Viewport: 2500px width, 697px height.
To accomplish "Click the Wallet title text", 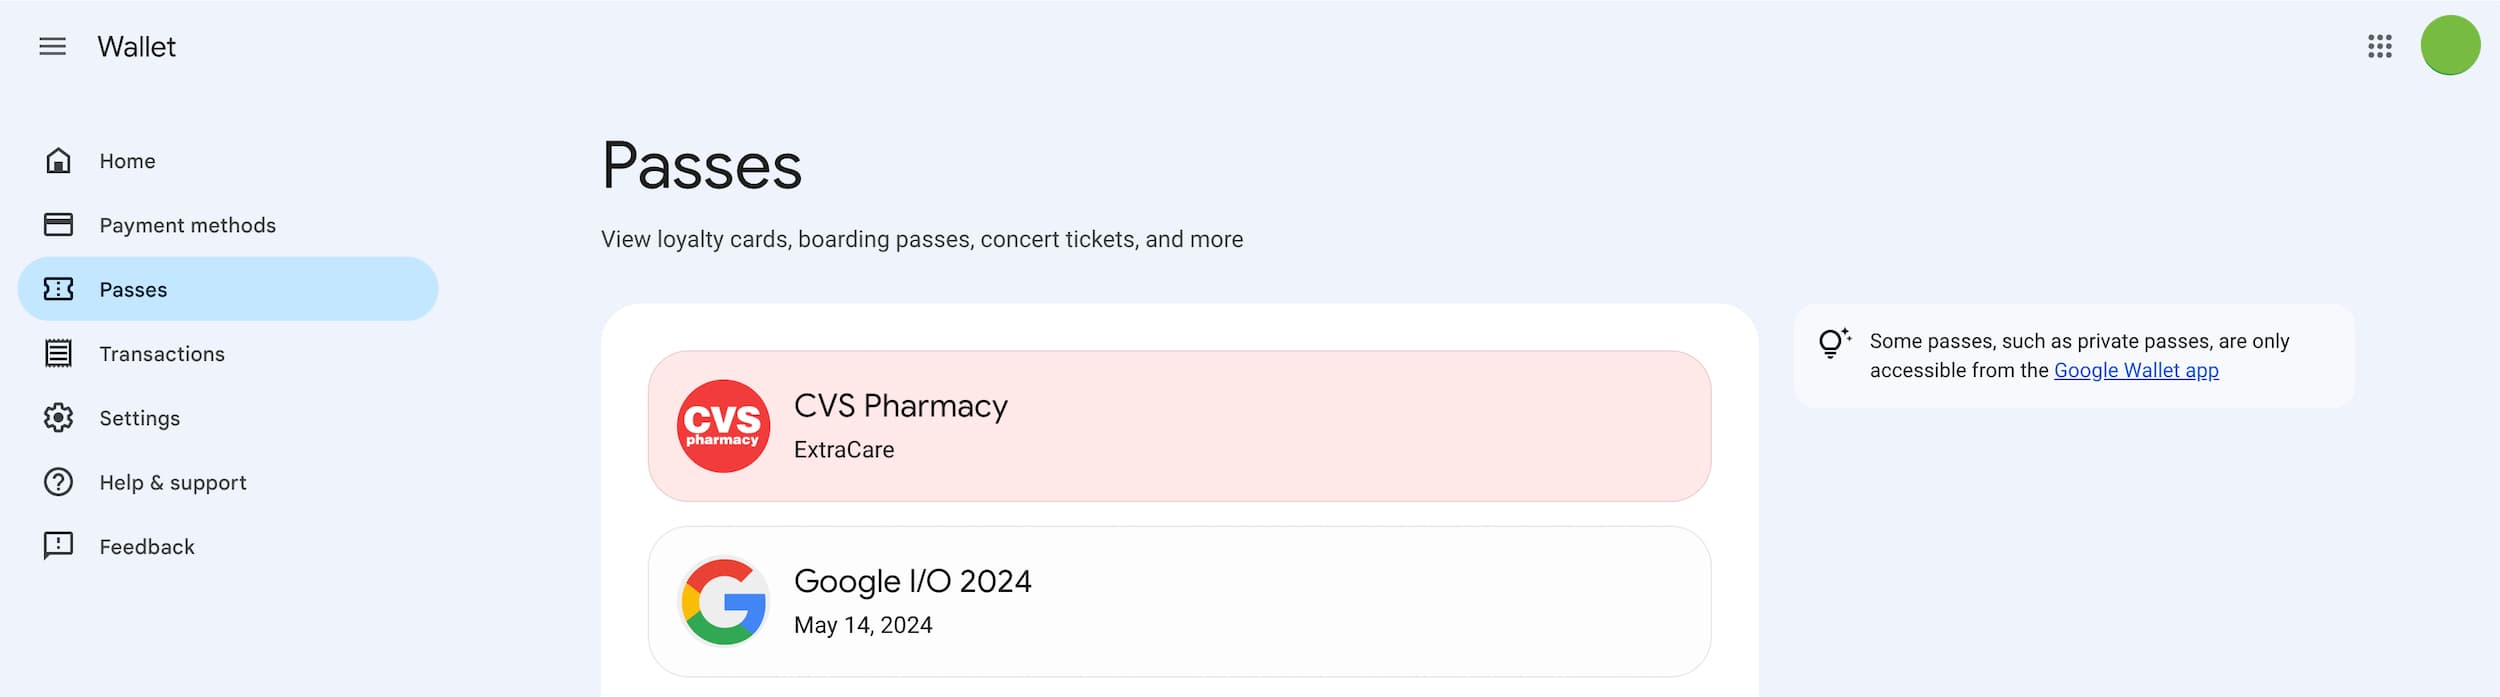I will (136, 47).
